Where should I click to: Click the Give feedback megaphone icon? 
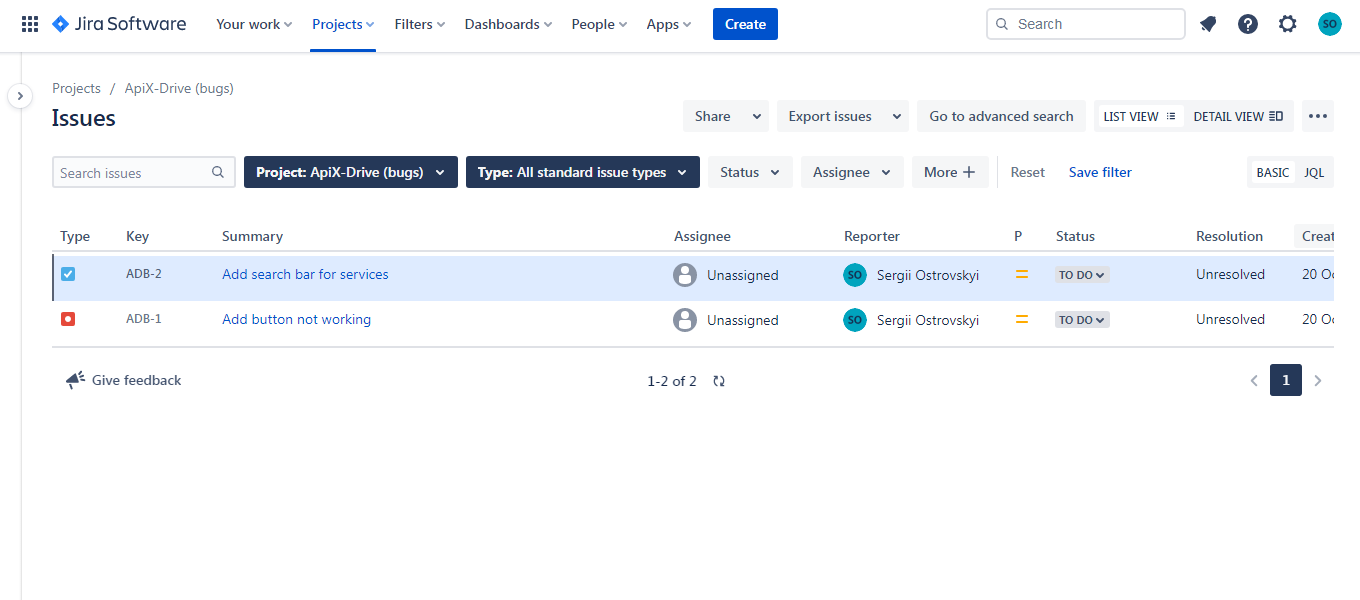coord(75,380)
